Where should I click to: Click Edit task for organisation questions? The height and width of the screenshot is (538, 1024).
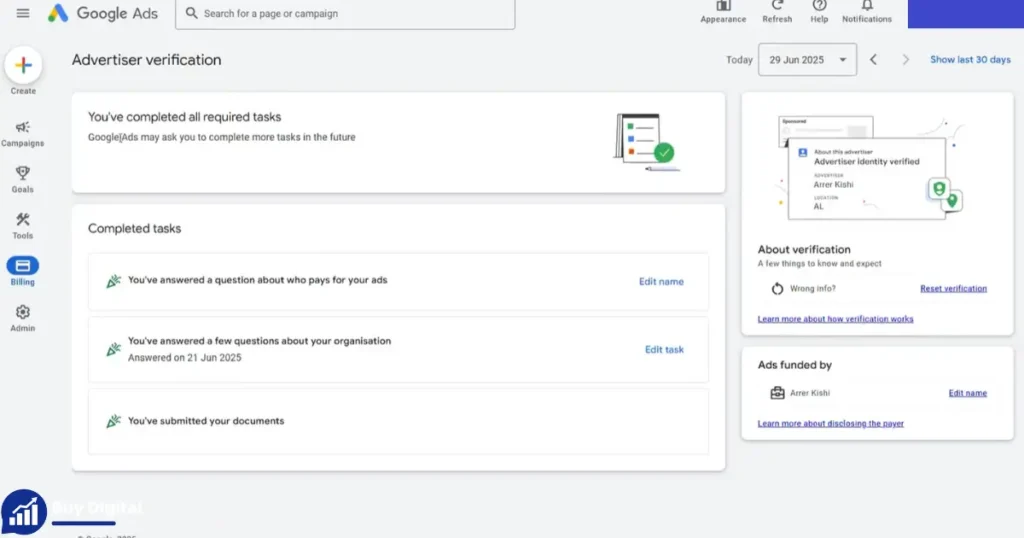click(x=664, y=349)
